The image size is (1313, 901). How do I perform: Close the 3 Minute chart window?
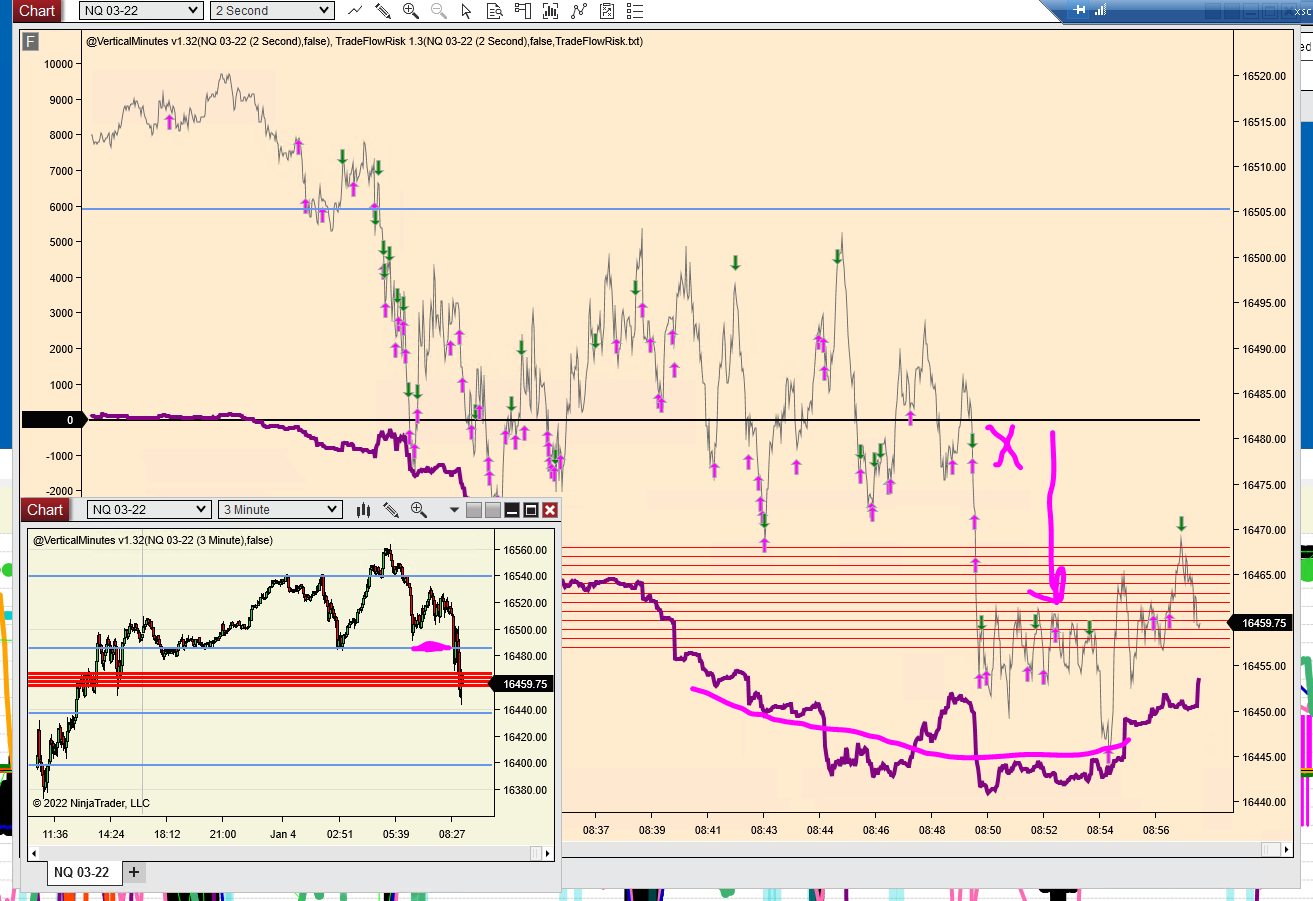click(550, 510)
